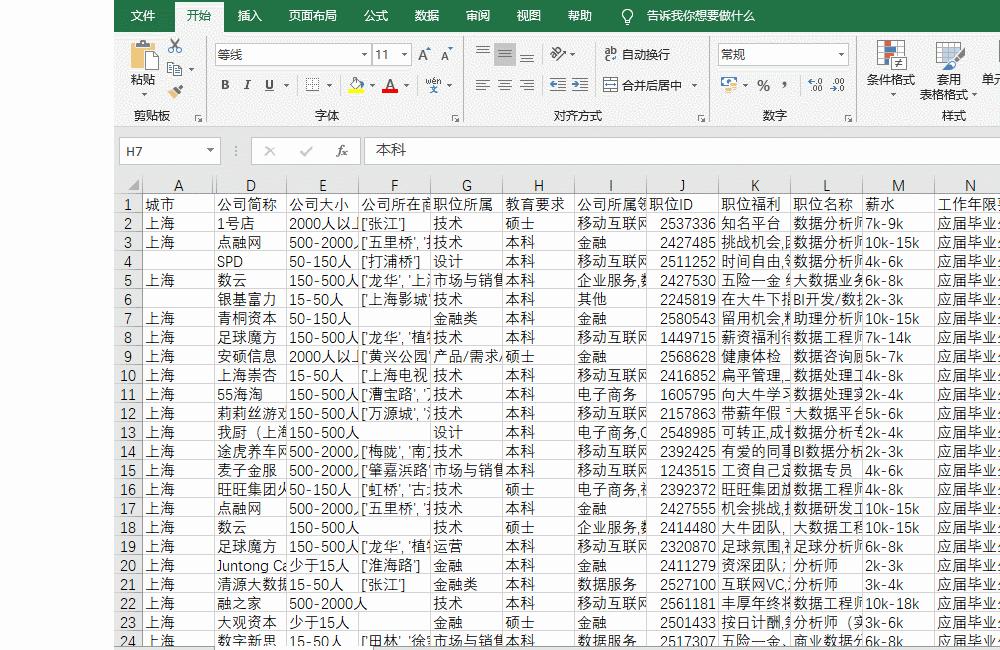Click the Insert Function fx icon
This screenshot has height=650, width=1000.
(342, 151)
